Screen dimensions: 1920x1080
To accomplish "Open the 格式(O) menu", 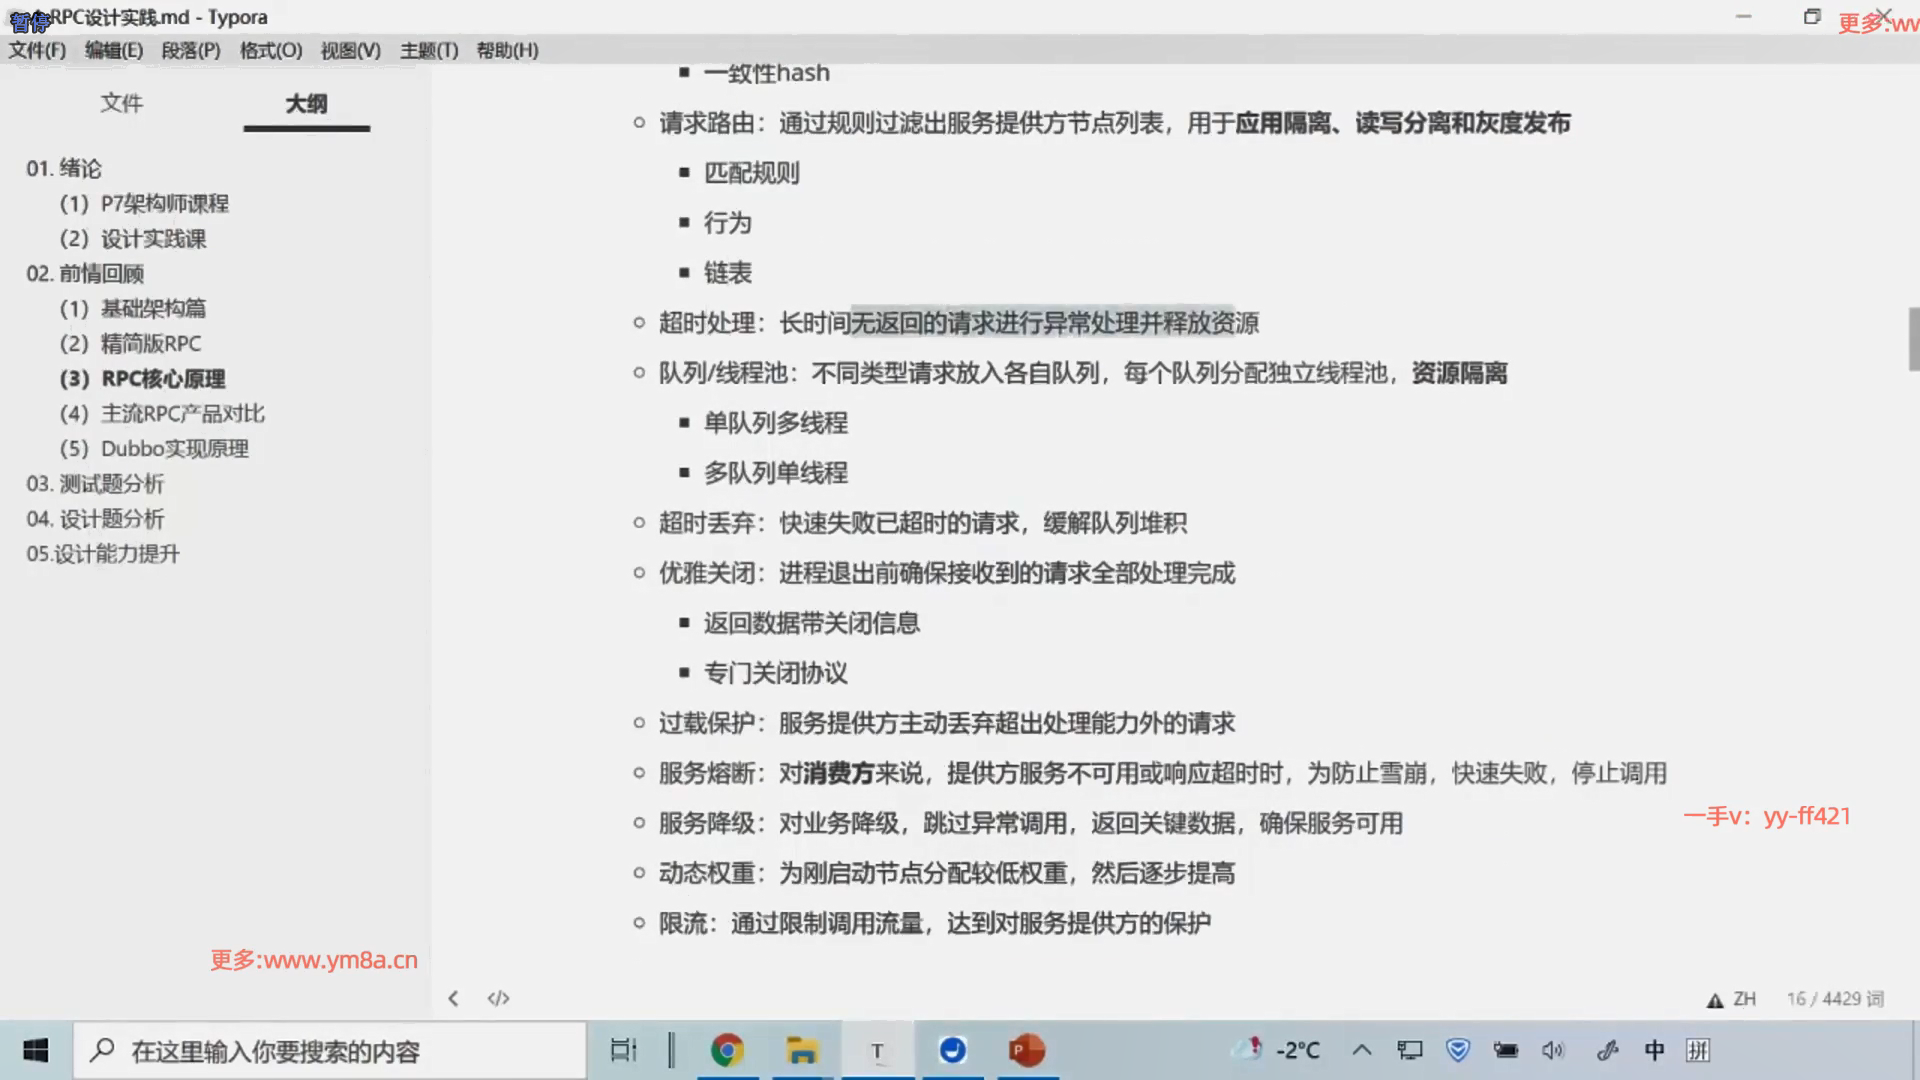I will coord(270,50).
